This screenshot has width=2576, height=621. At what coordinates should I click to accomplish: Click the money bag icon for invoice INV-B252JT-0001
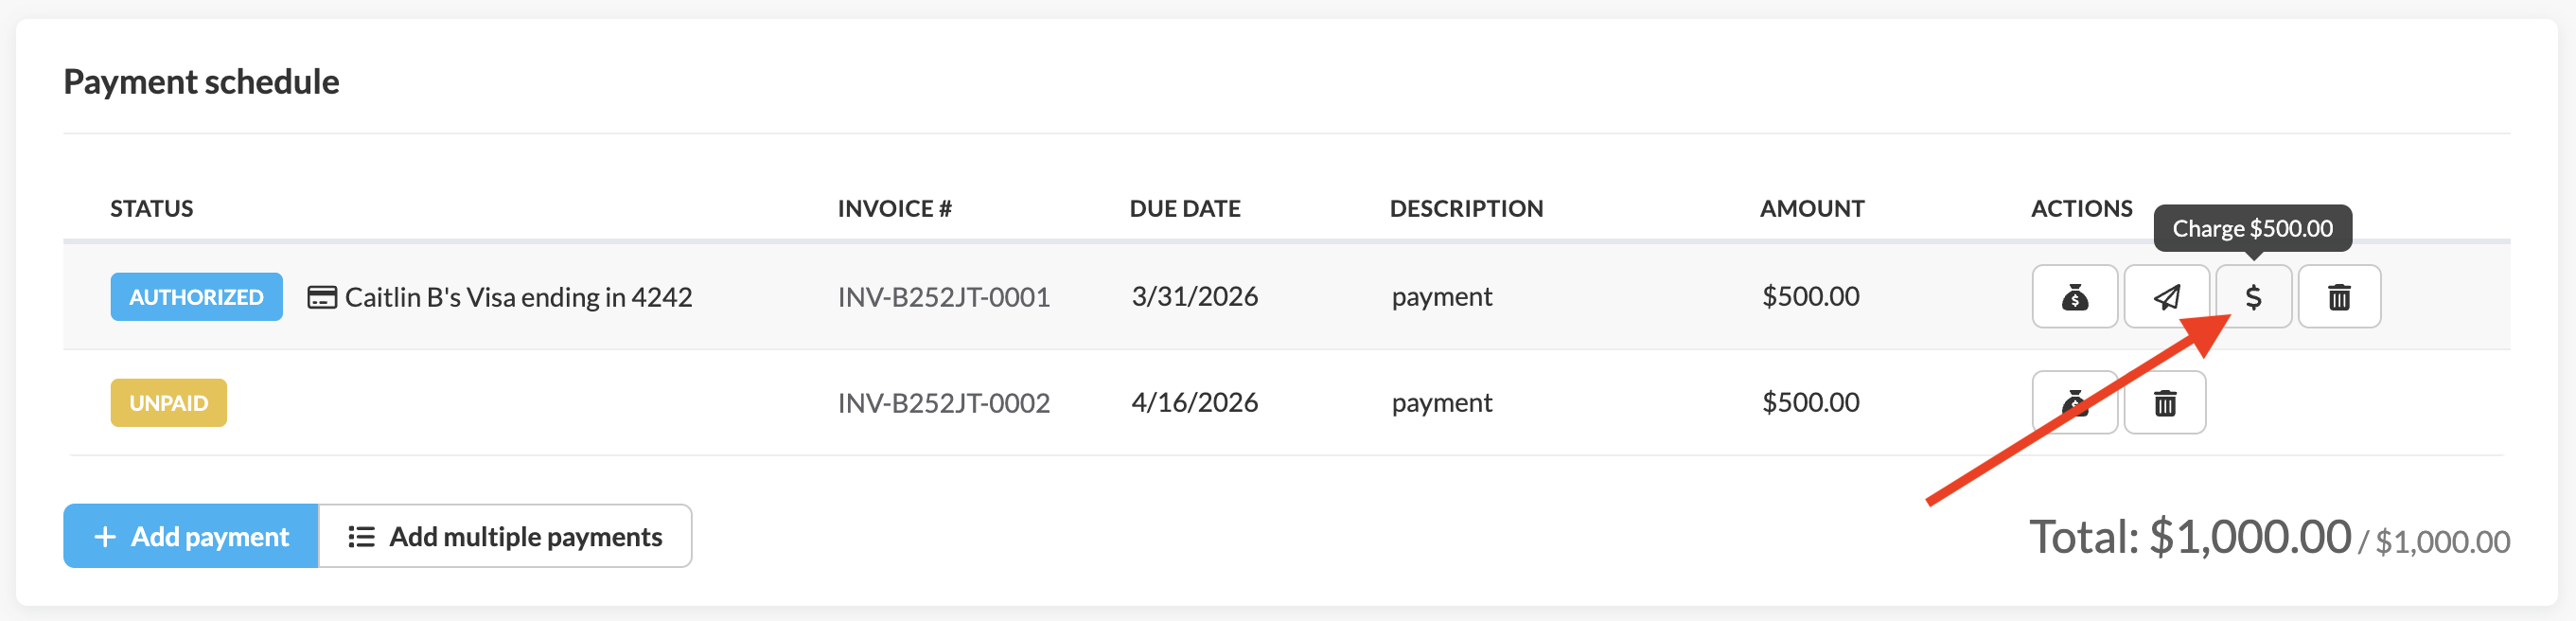[x=2074, y=297]
